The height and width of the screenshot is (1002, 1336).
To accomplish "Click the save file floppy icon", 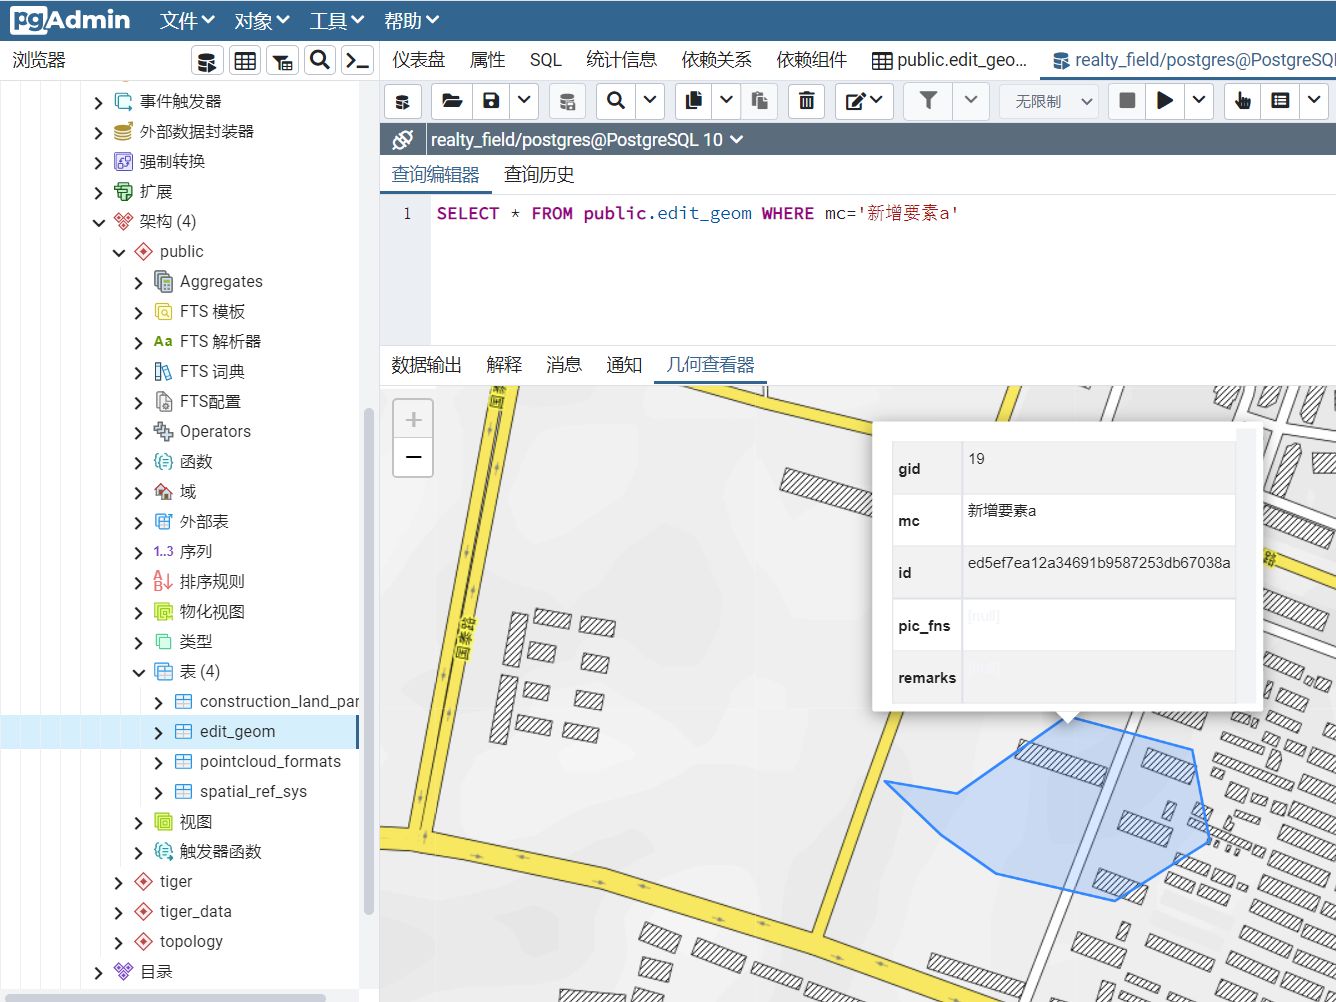I will pos(491,100).
